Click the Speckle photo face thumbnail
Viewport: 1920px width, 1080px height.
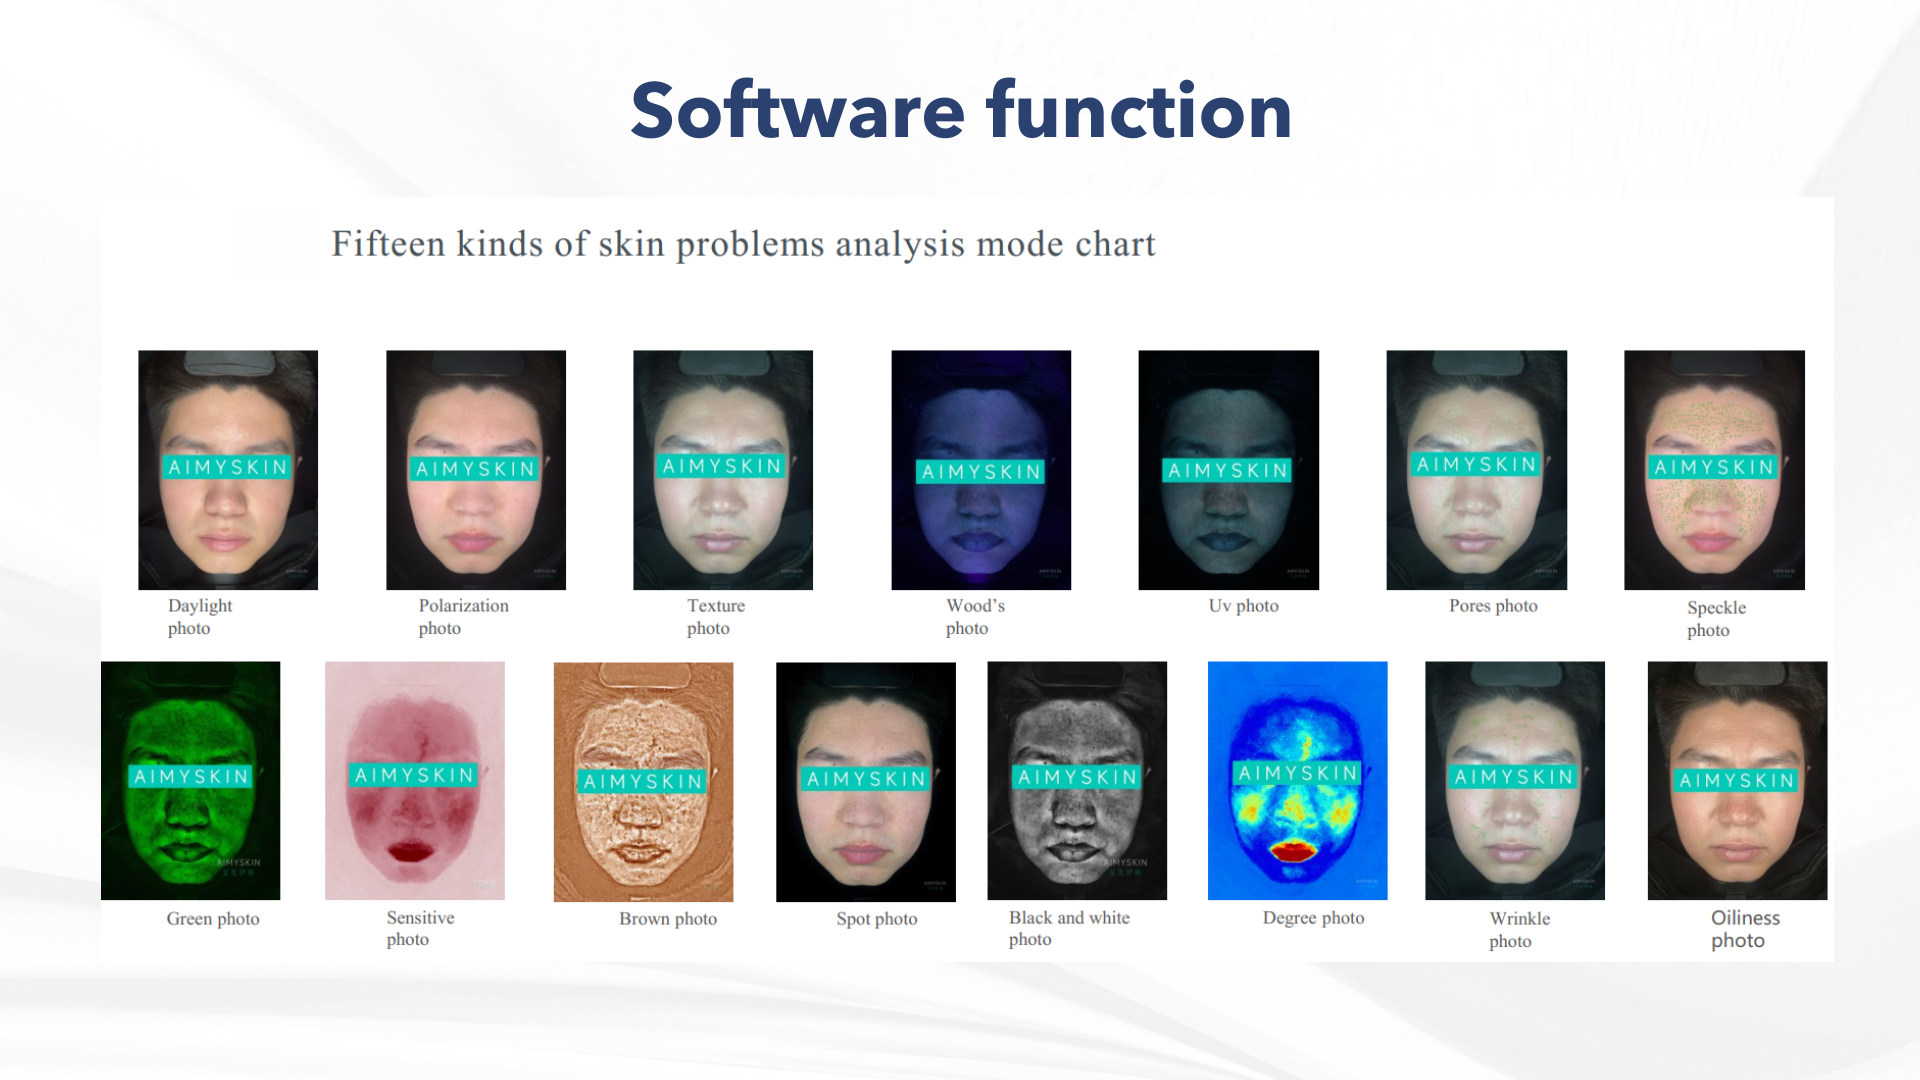[x=1715, y=470]
